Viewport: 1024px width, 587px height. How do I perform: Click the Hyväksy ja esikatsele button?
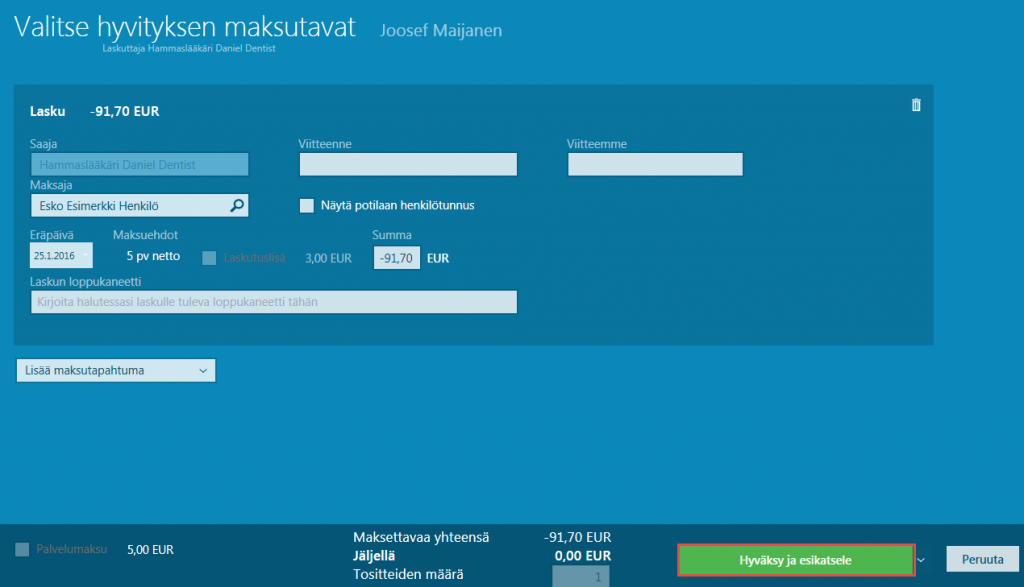coord(795,559)
